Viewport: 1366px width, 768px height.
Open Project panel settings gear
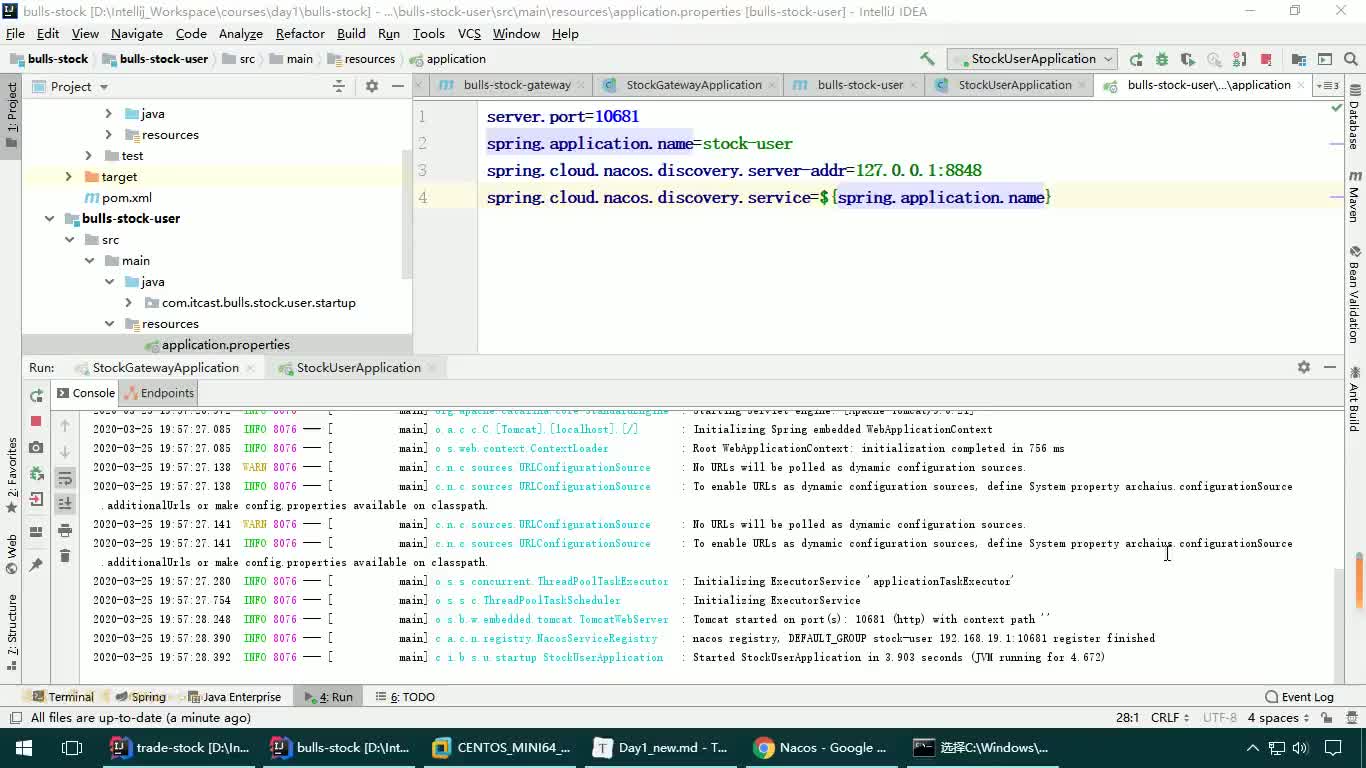pyautogui.click(x=371, y=86)
